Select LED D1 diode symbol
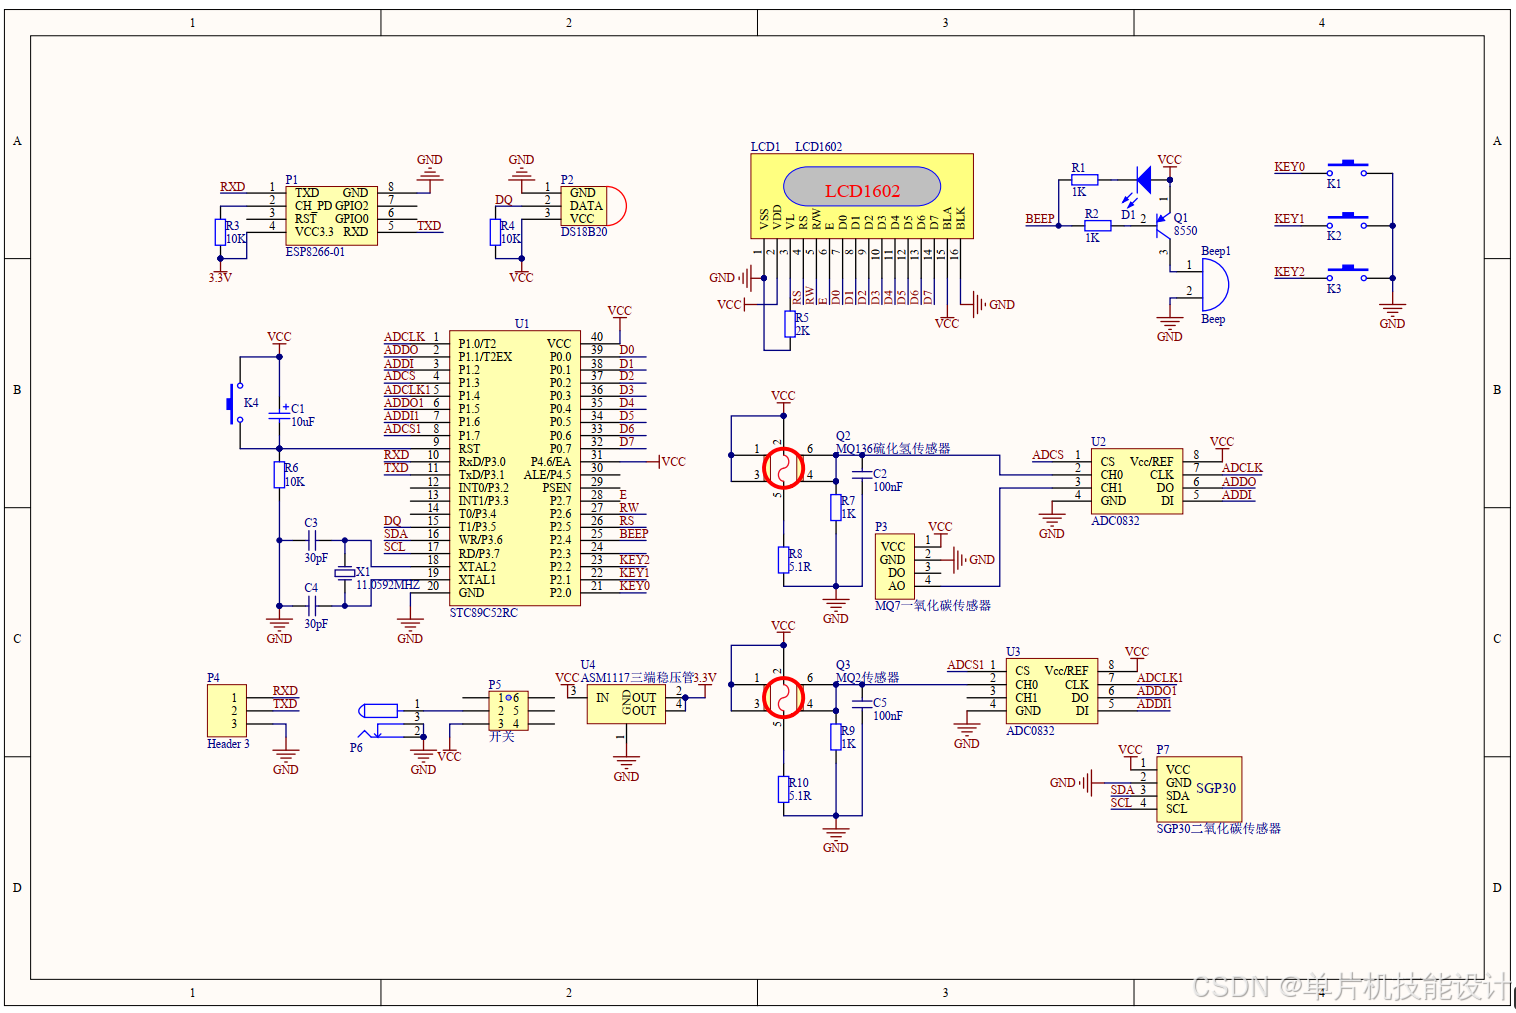This screenshot has height=1013, width=1516. tap(1144, 180)
